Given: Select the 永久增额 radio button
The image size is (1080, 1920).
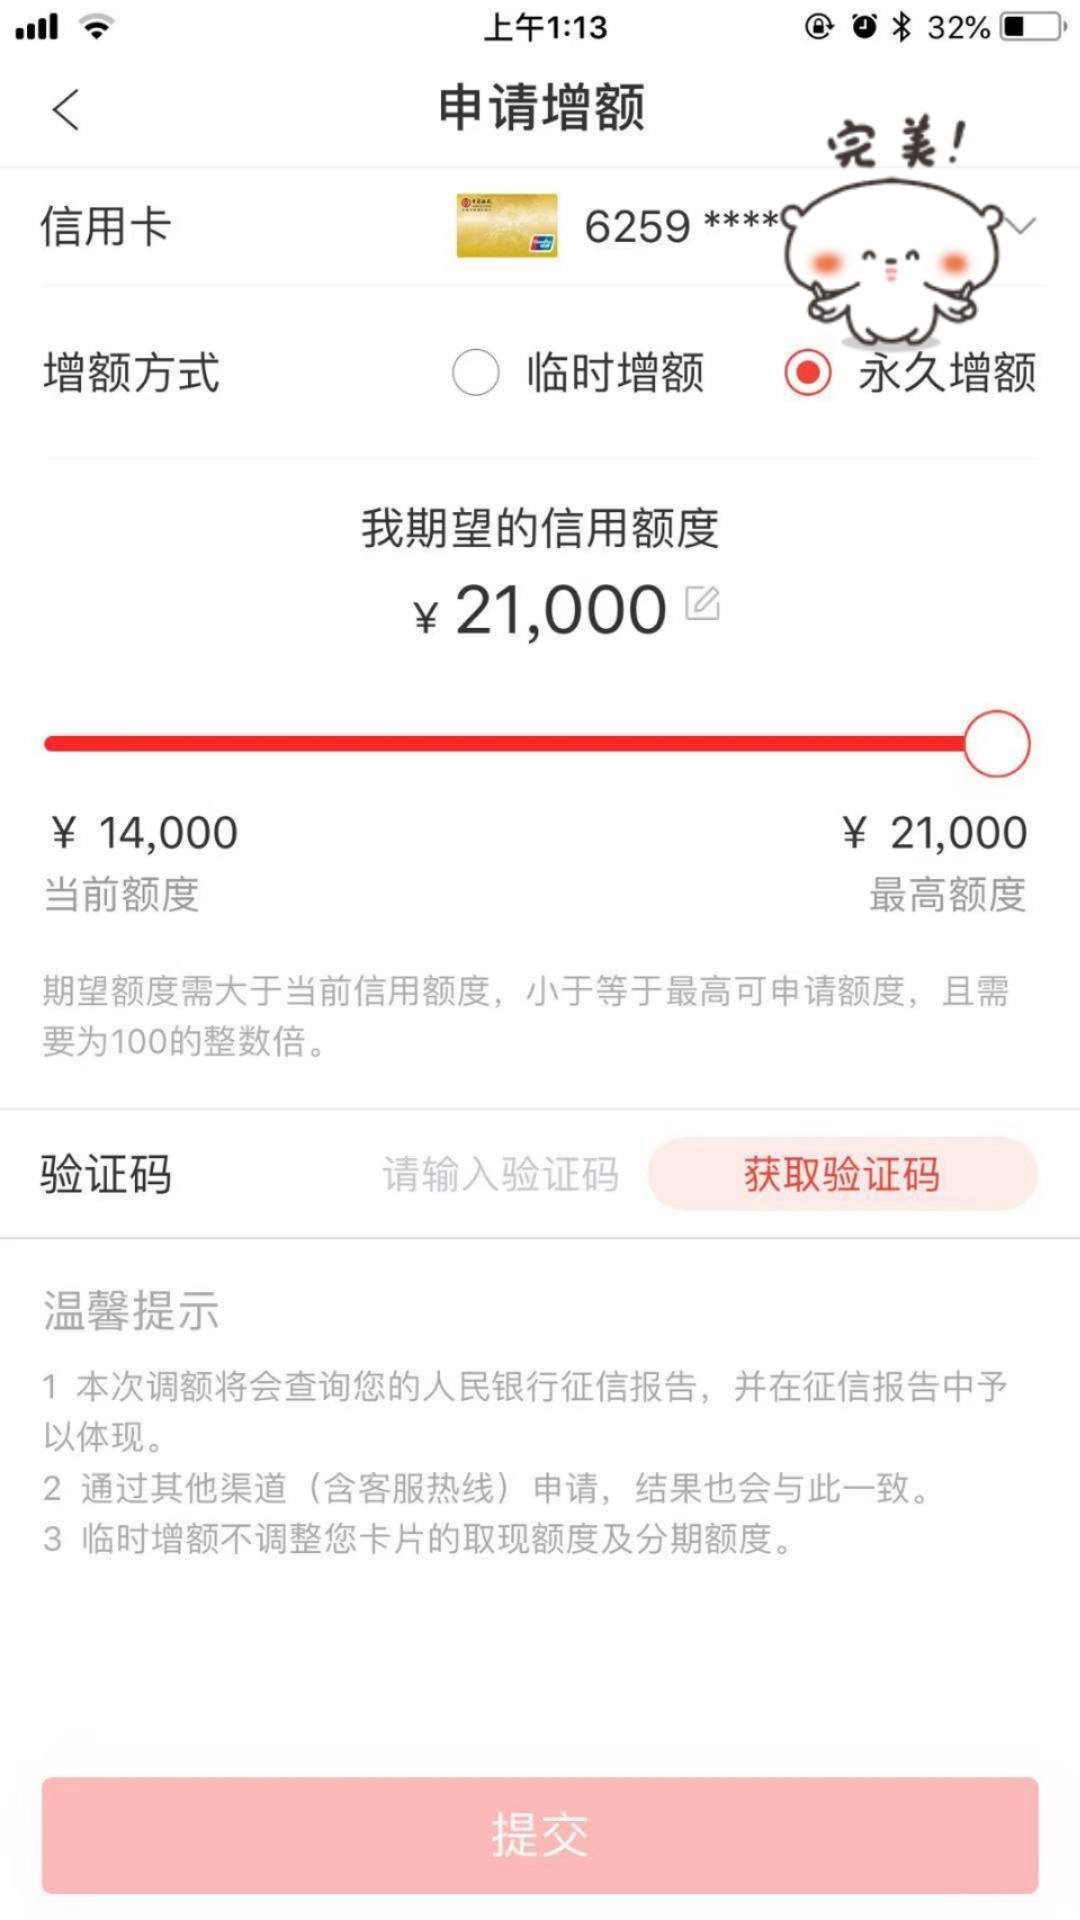Looking at the screenshot, I should pyautogui.click(x=807, y=373).
